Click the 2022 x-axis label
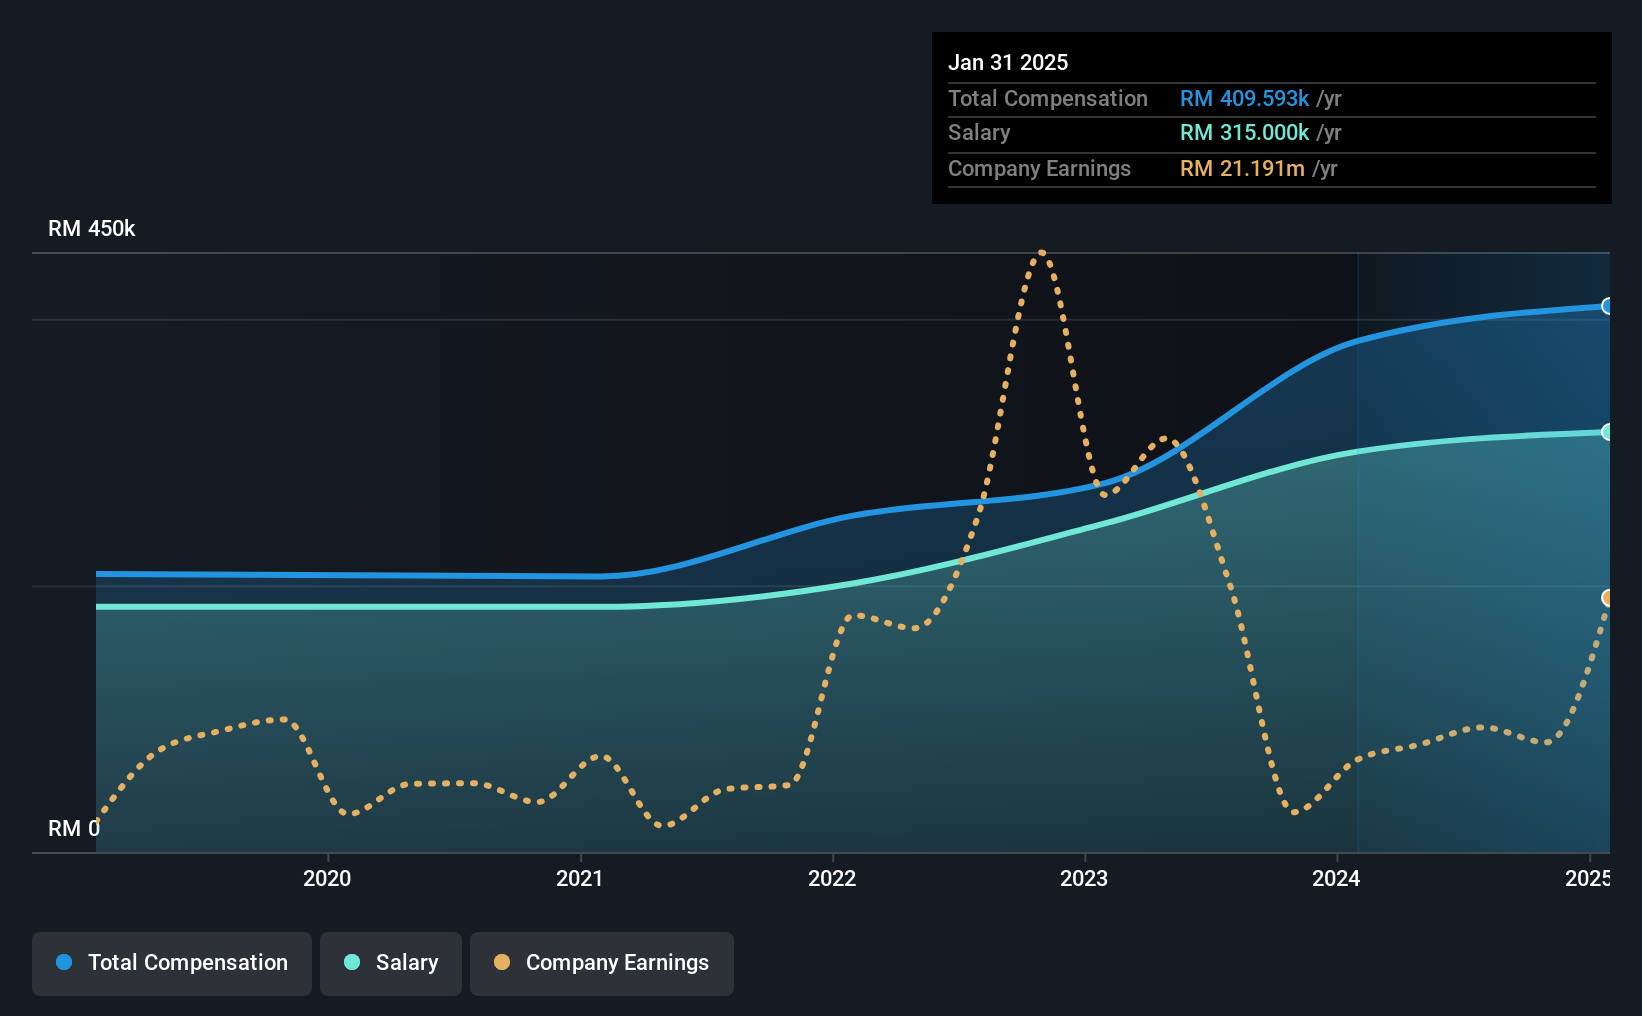This screenshot has height=1016, width=1642. (x=832, y=878)
